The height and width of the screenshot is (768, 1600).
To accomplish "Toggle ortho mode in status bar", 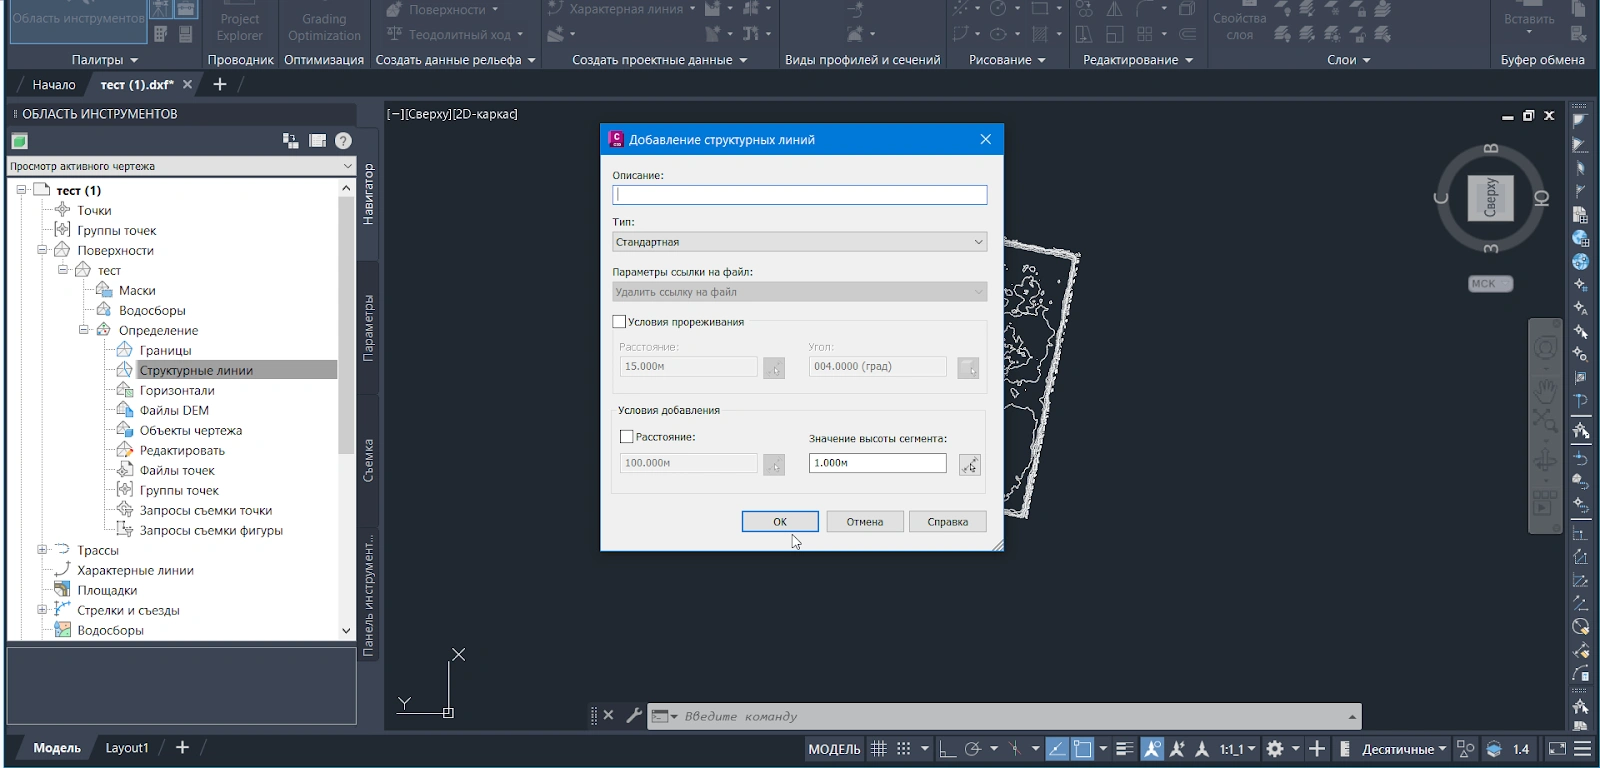I will pos(946,749).
